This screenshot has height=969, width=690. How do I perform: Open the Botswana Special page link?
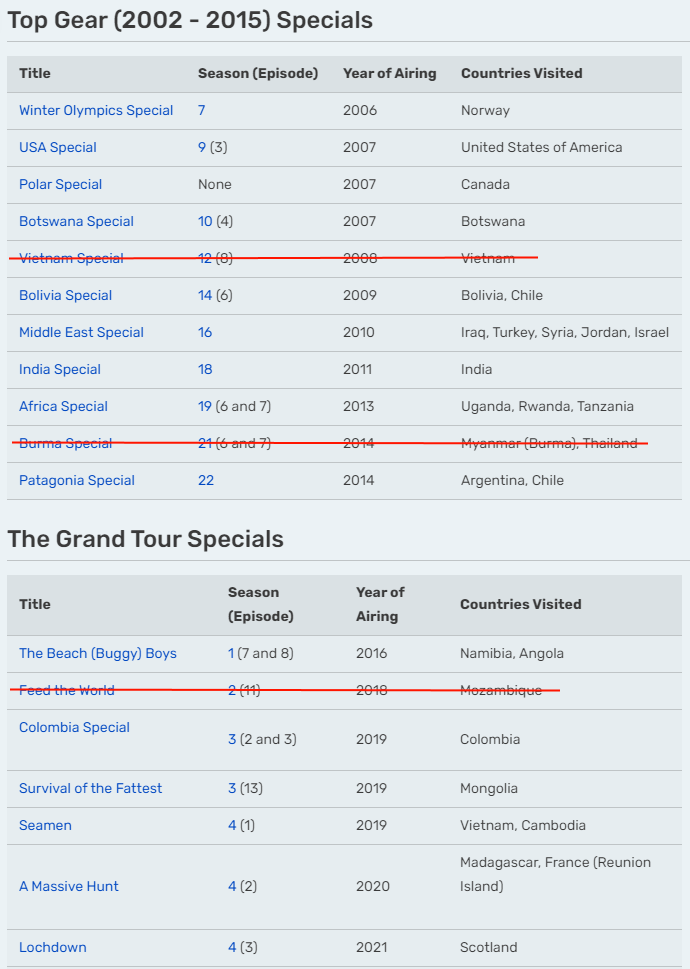(76, 221)
